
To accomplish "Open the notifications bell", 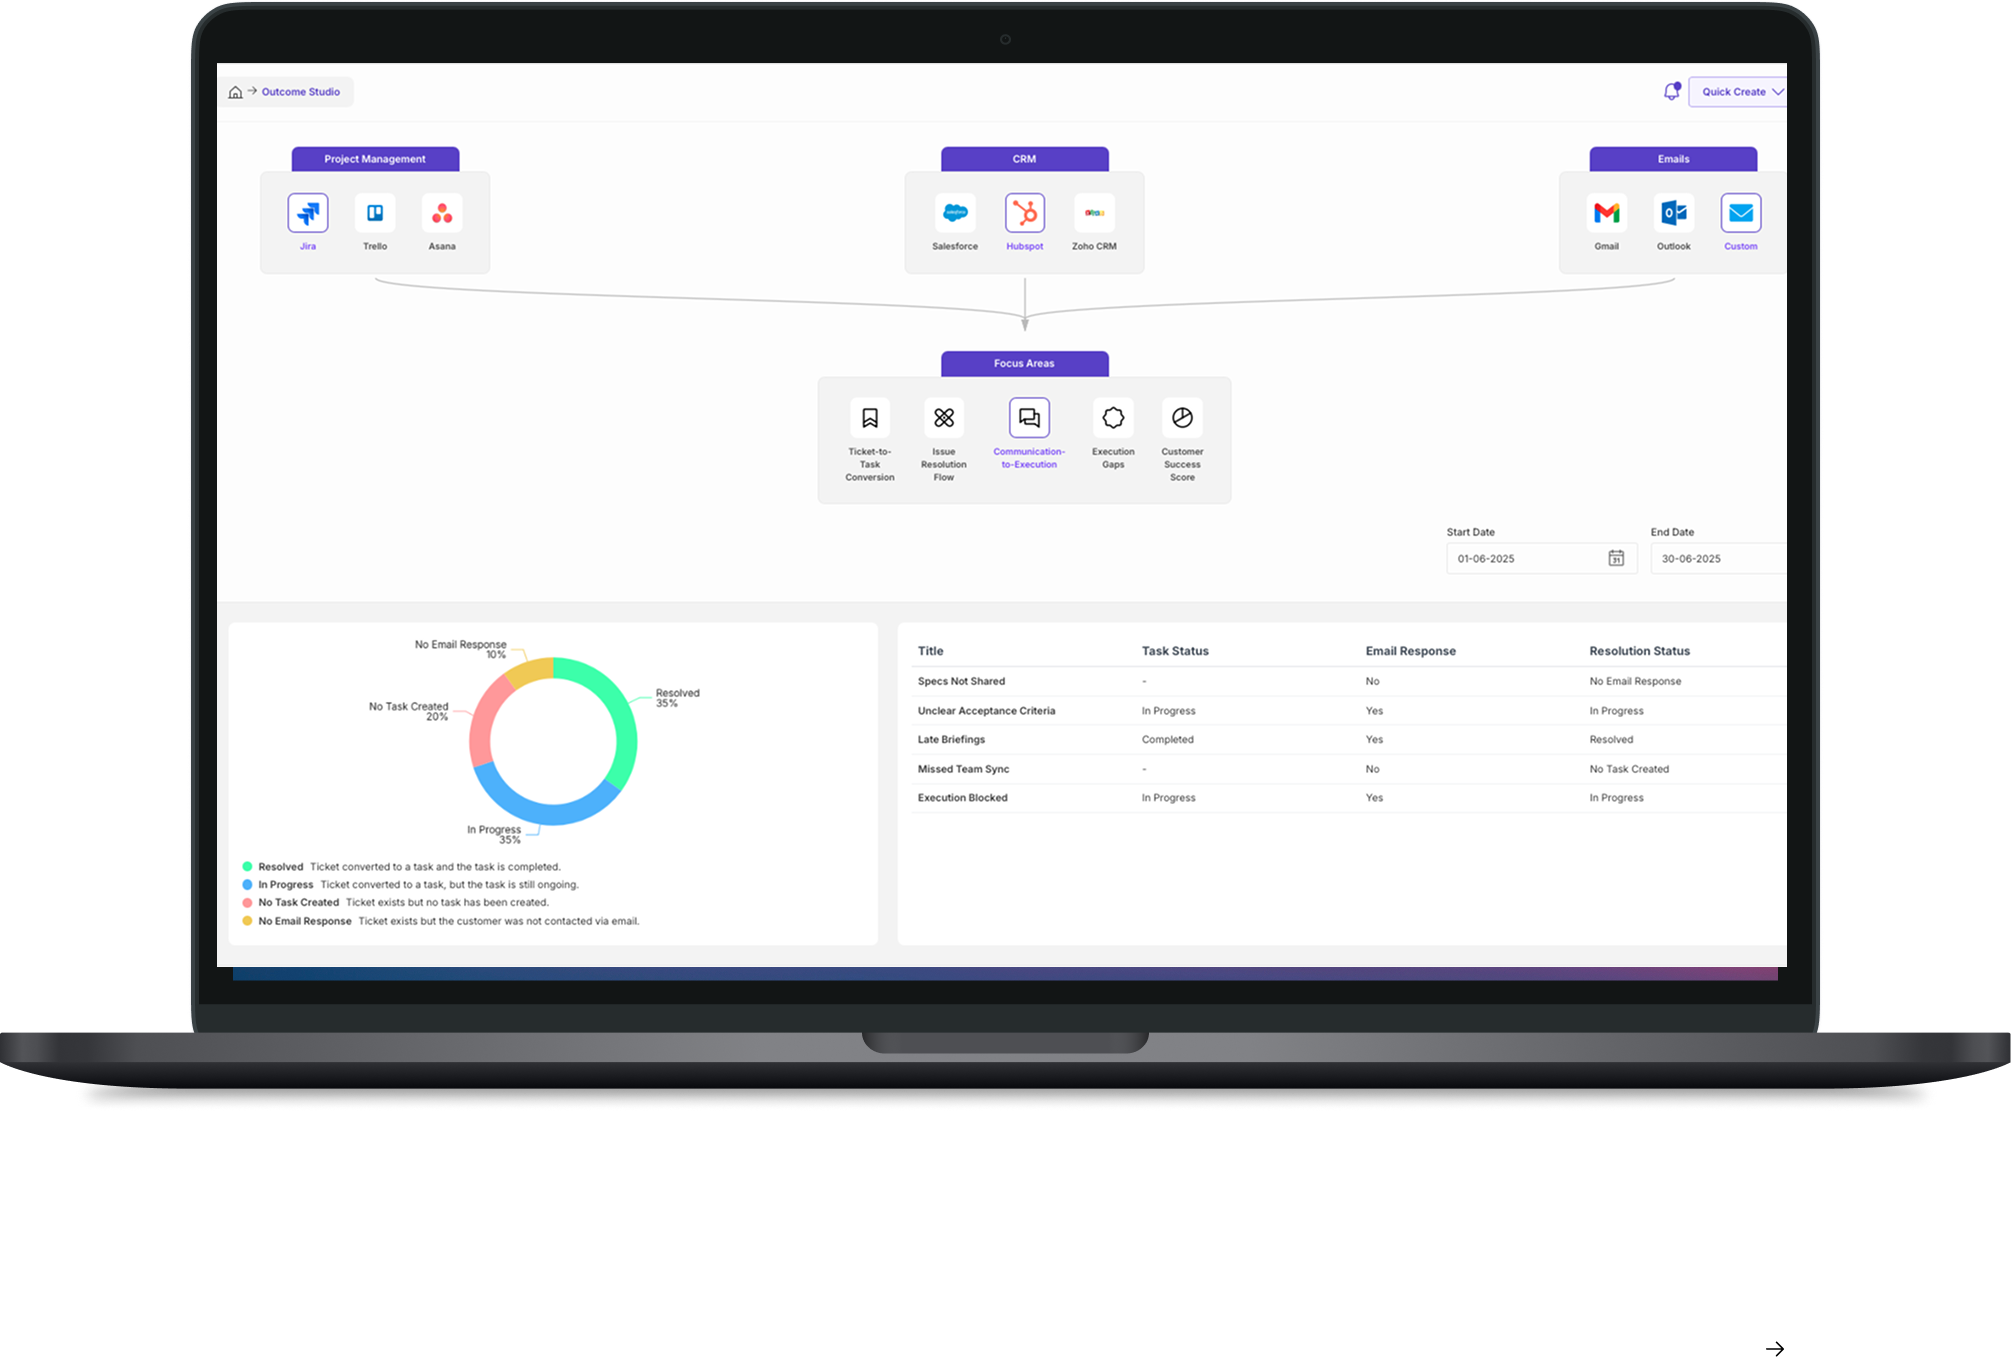I will (1671, 92).
